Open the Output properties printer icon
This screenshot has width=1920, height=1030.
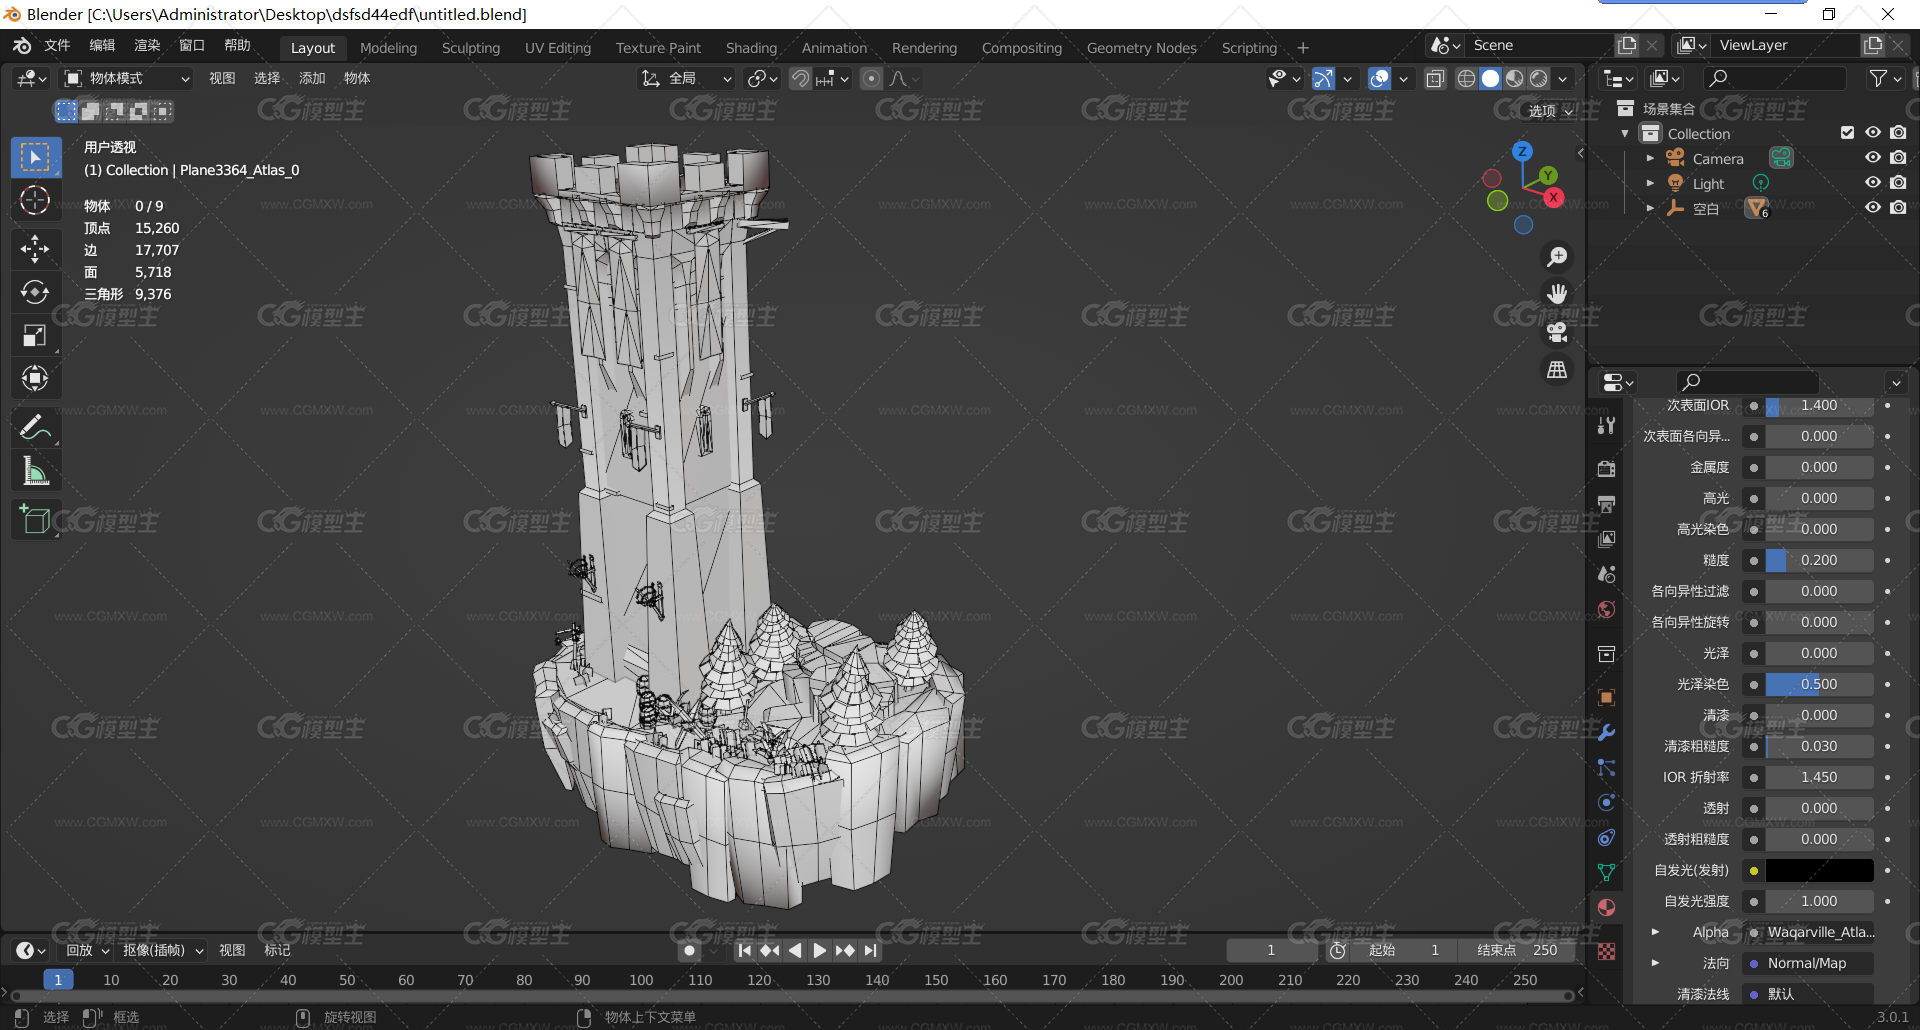pyautogui.click(x=1606, y=503)
